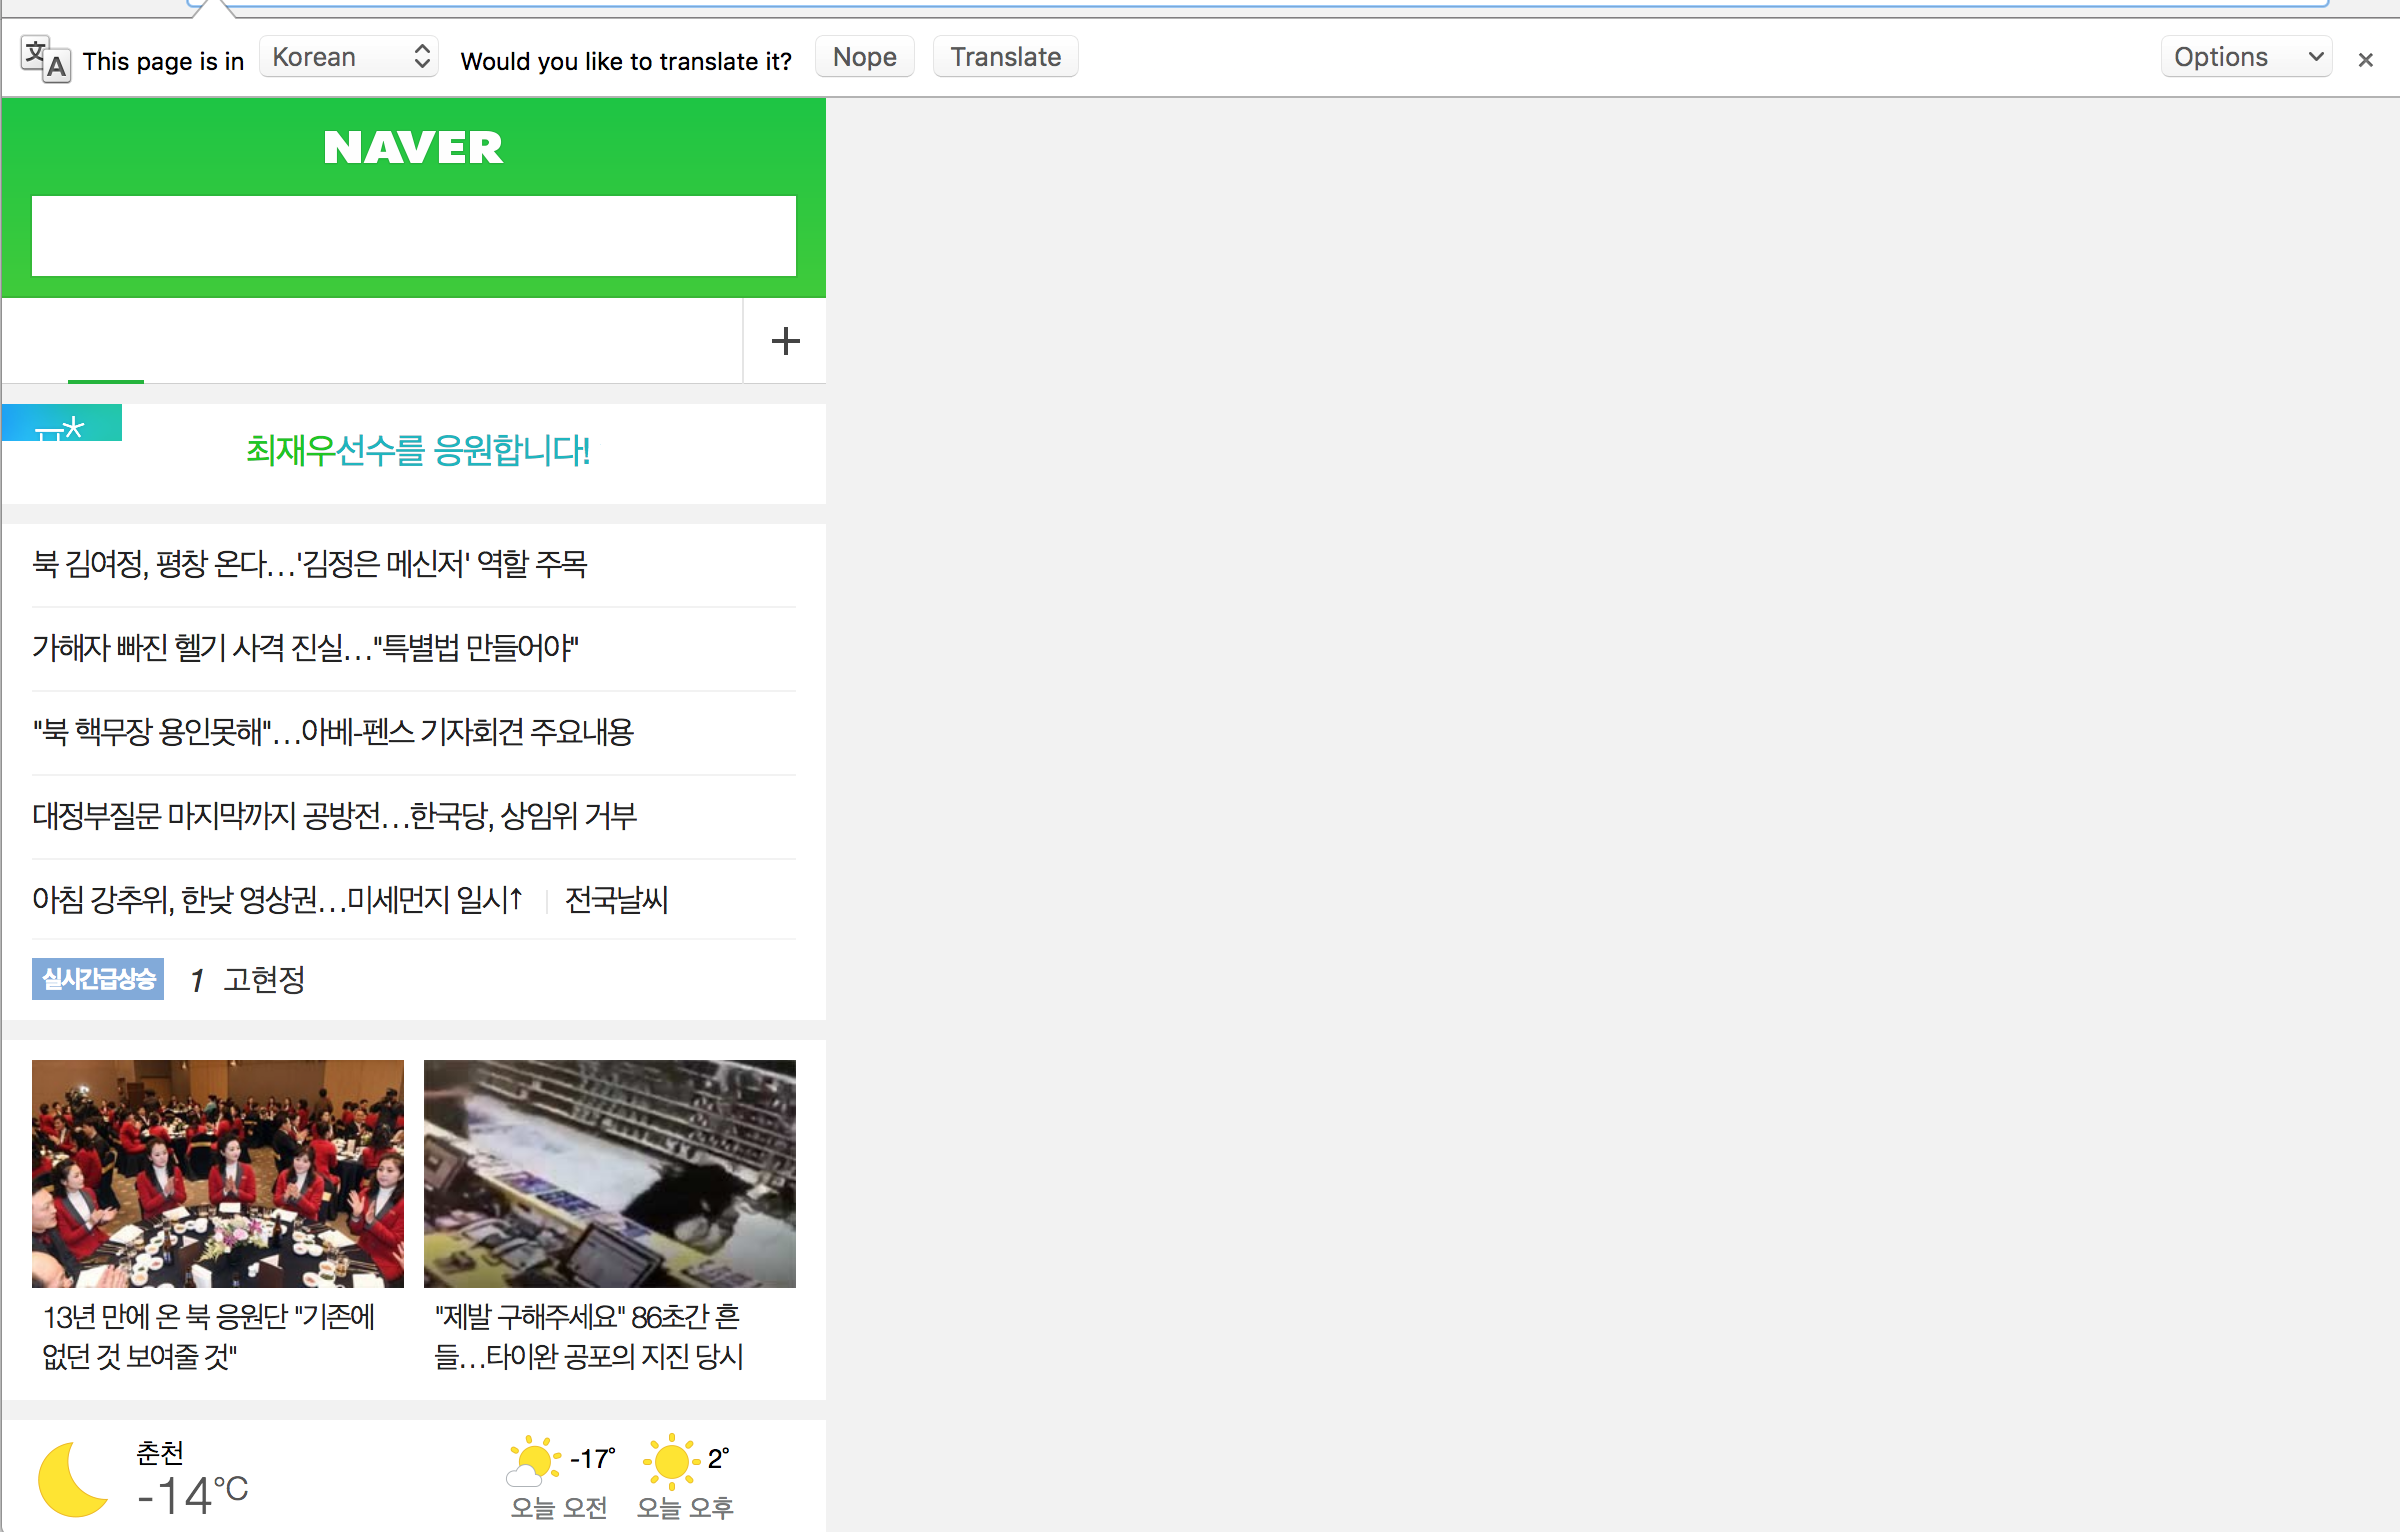Click the translate page icon
Viewport: 2400px width, 1532px height.
(46, 60)
